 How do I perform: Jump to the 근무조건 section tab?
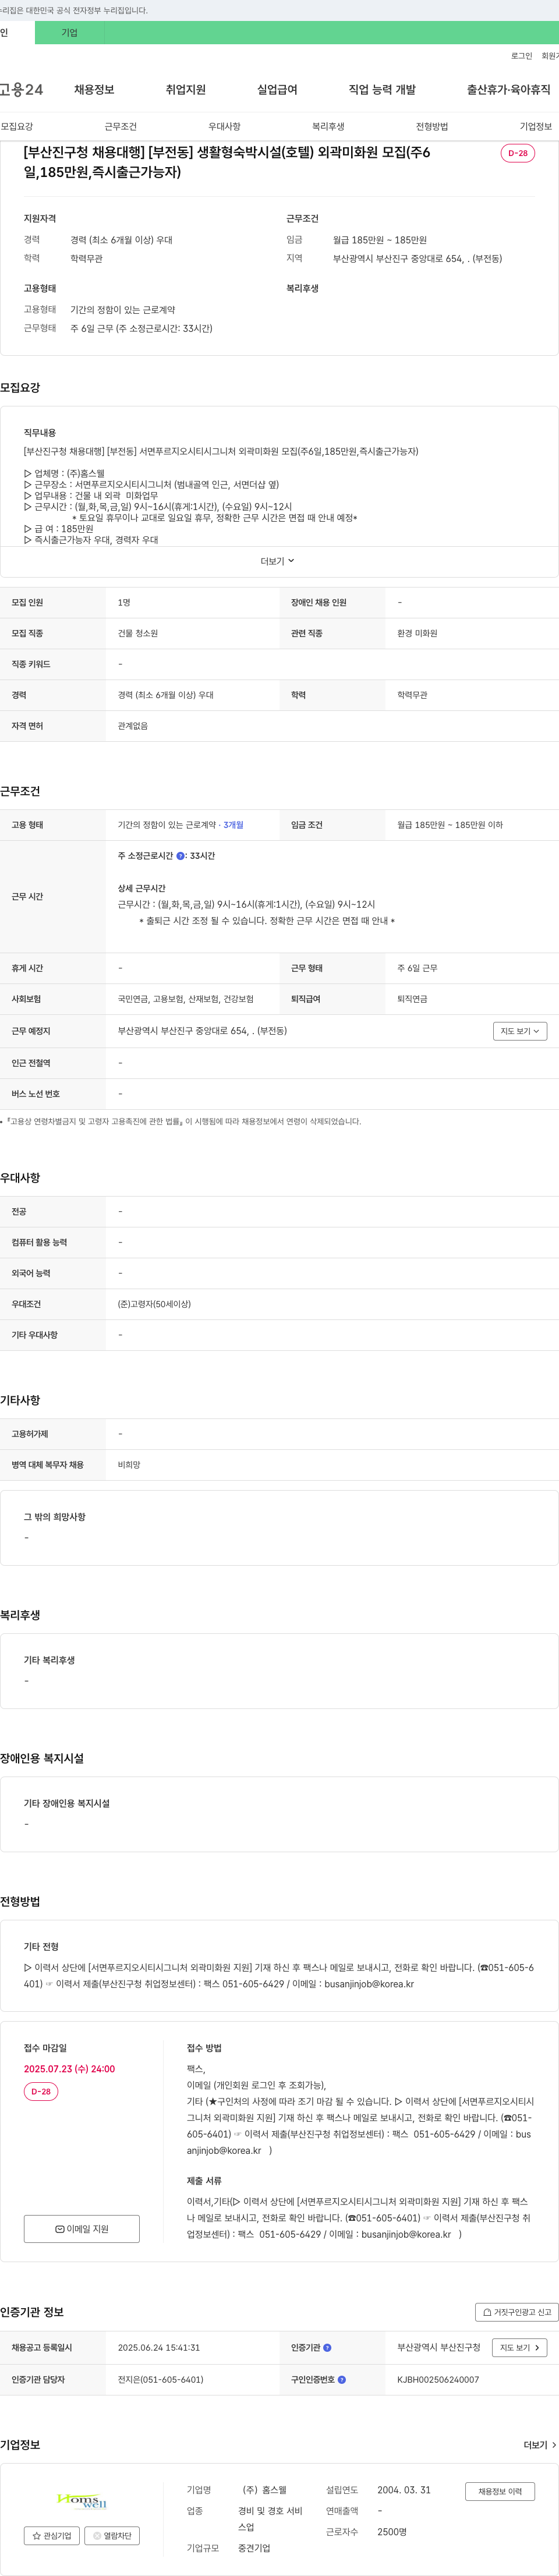click(120, 127)
